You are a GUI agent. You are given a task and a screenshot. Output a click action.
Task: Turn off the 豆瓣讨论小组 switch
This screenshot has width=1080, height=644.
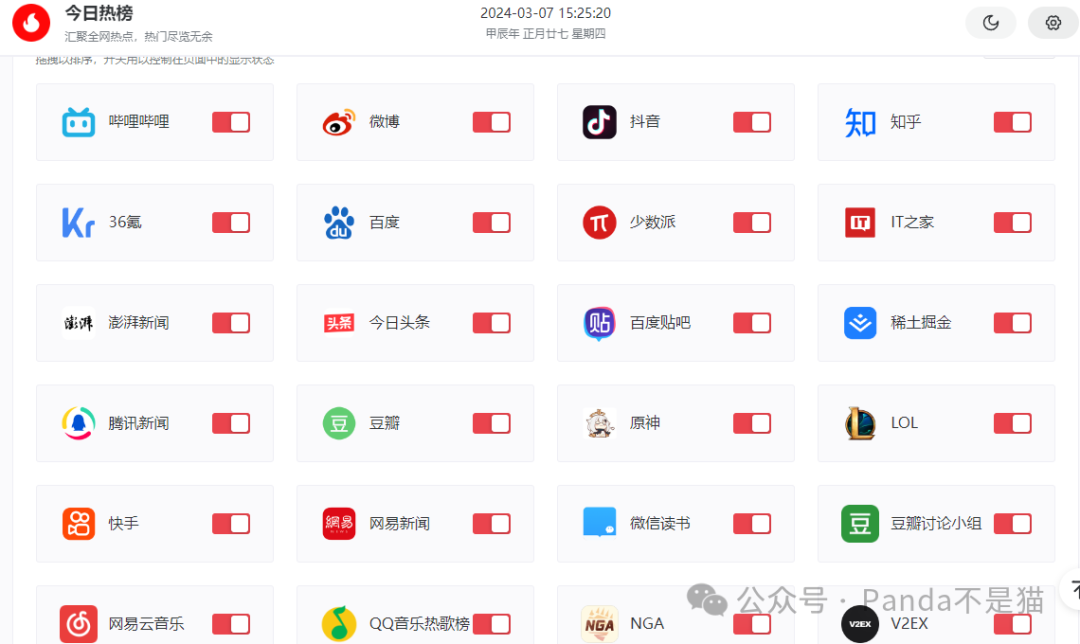pos(1012,523)
